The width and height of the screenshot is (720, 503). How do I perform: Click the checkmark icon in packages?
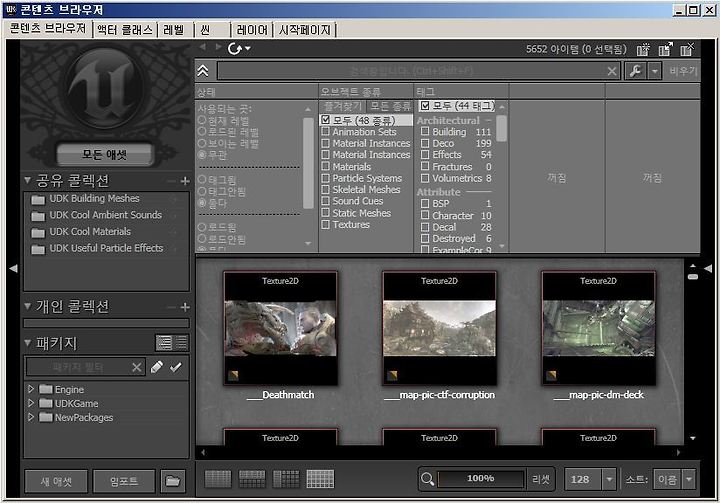click(175, 367)
